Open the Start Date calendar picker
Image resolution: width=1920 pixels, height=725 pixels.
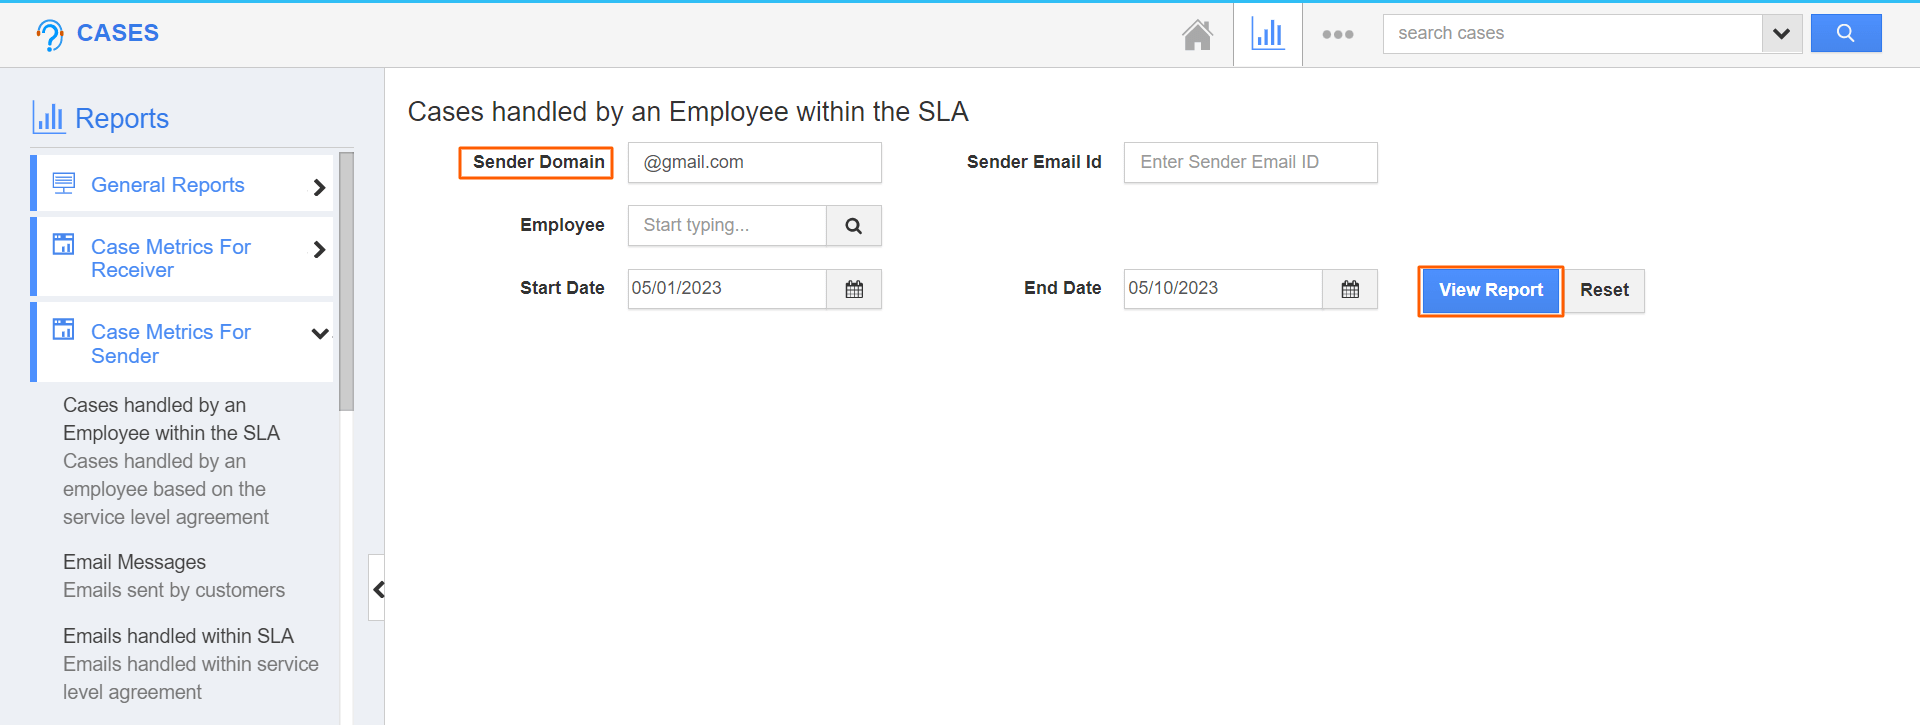pyautogui.click(x=853, y=289)
